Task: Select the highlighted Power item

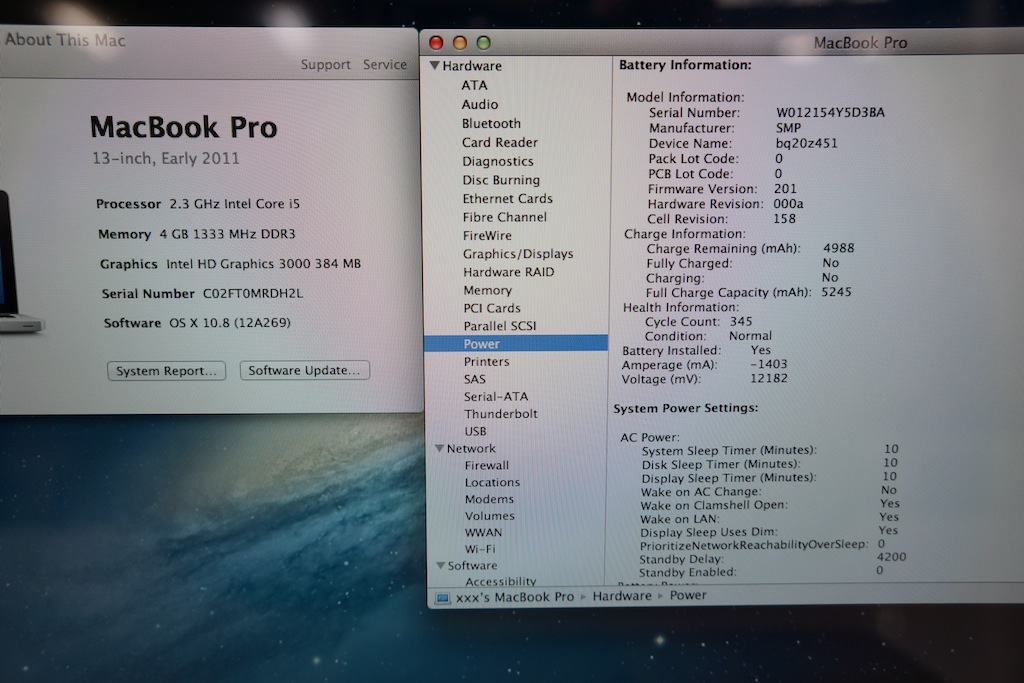Action: [516, 343]
